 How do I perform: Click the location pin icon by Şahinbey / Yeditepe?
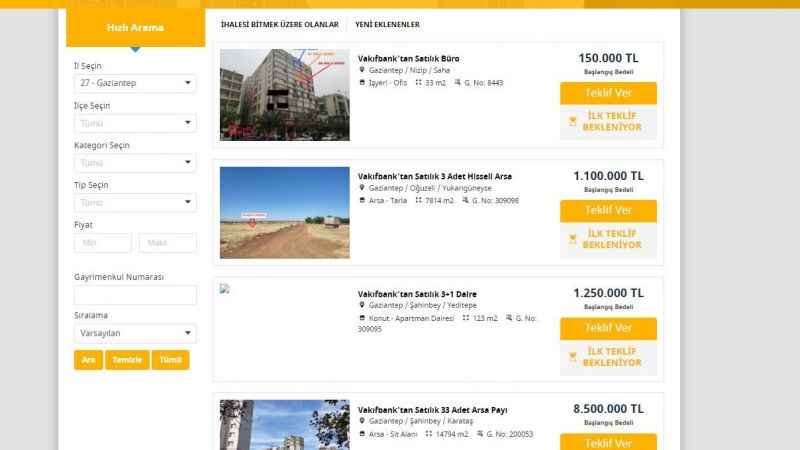click(362, 305)
